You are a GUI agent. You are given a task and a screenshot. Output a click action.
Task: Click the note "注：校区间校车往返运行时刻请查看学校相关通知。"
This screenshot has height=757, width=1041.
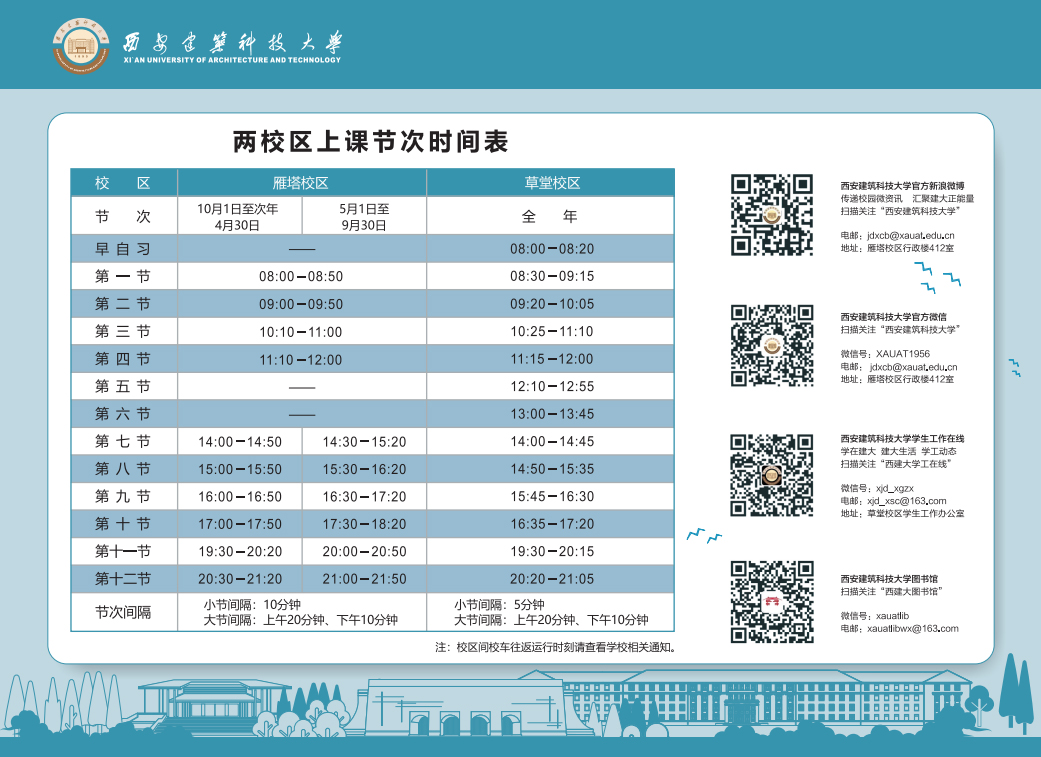(x=555, y=647)
